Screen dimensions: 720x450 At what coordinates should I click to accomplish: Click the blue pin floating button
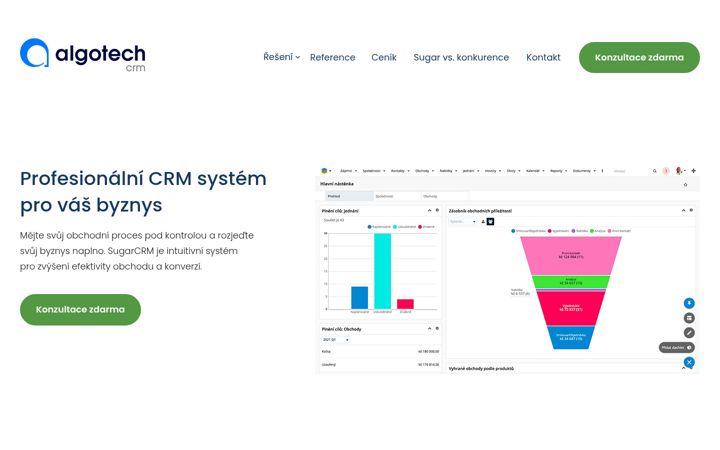point(689,303)
